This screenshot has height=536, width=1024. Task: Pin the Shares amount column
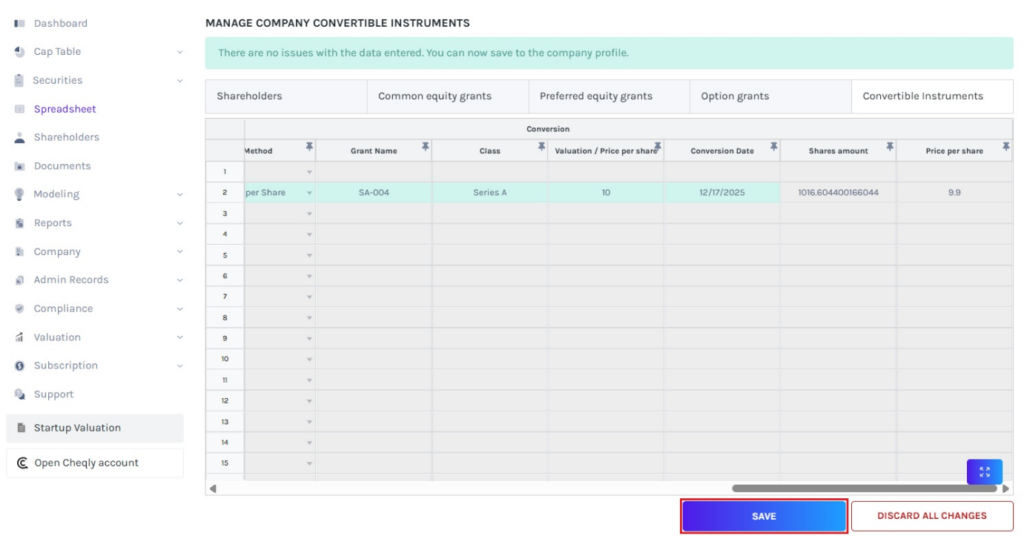click(x=889, y=147)
